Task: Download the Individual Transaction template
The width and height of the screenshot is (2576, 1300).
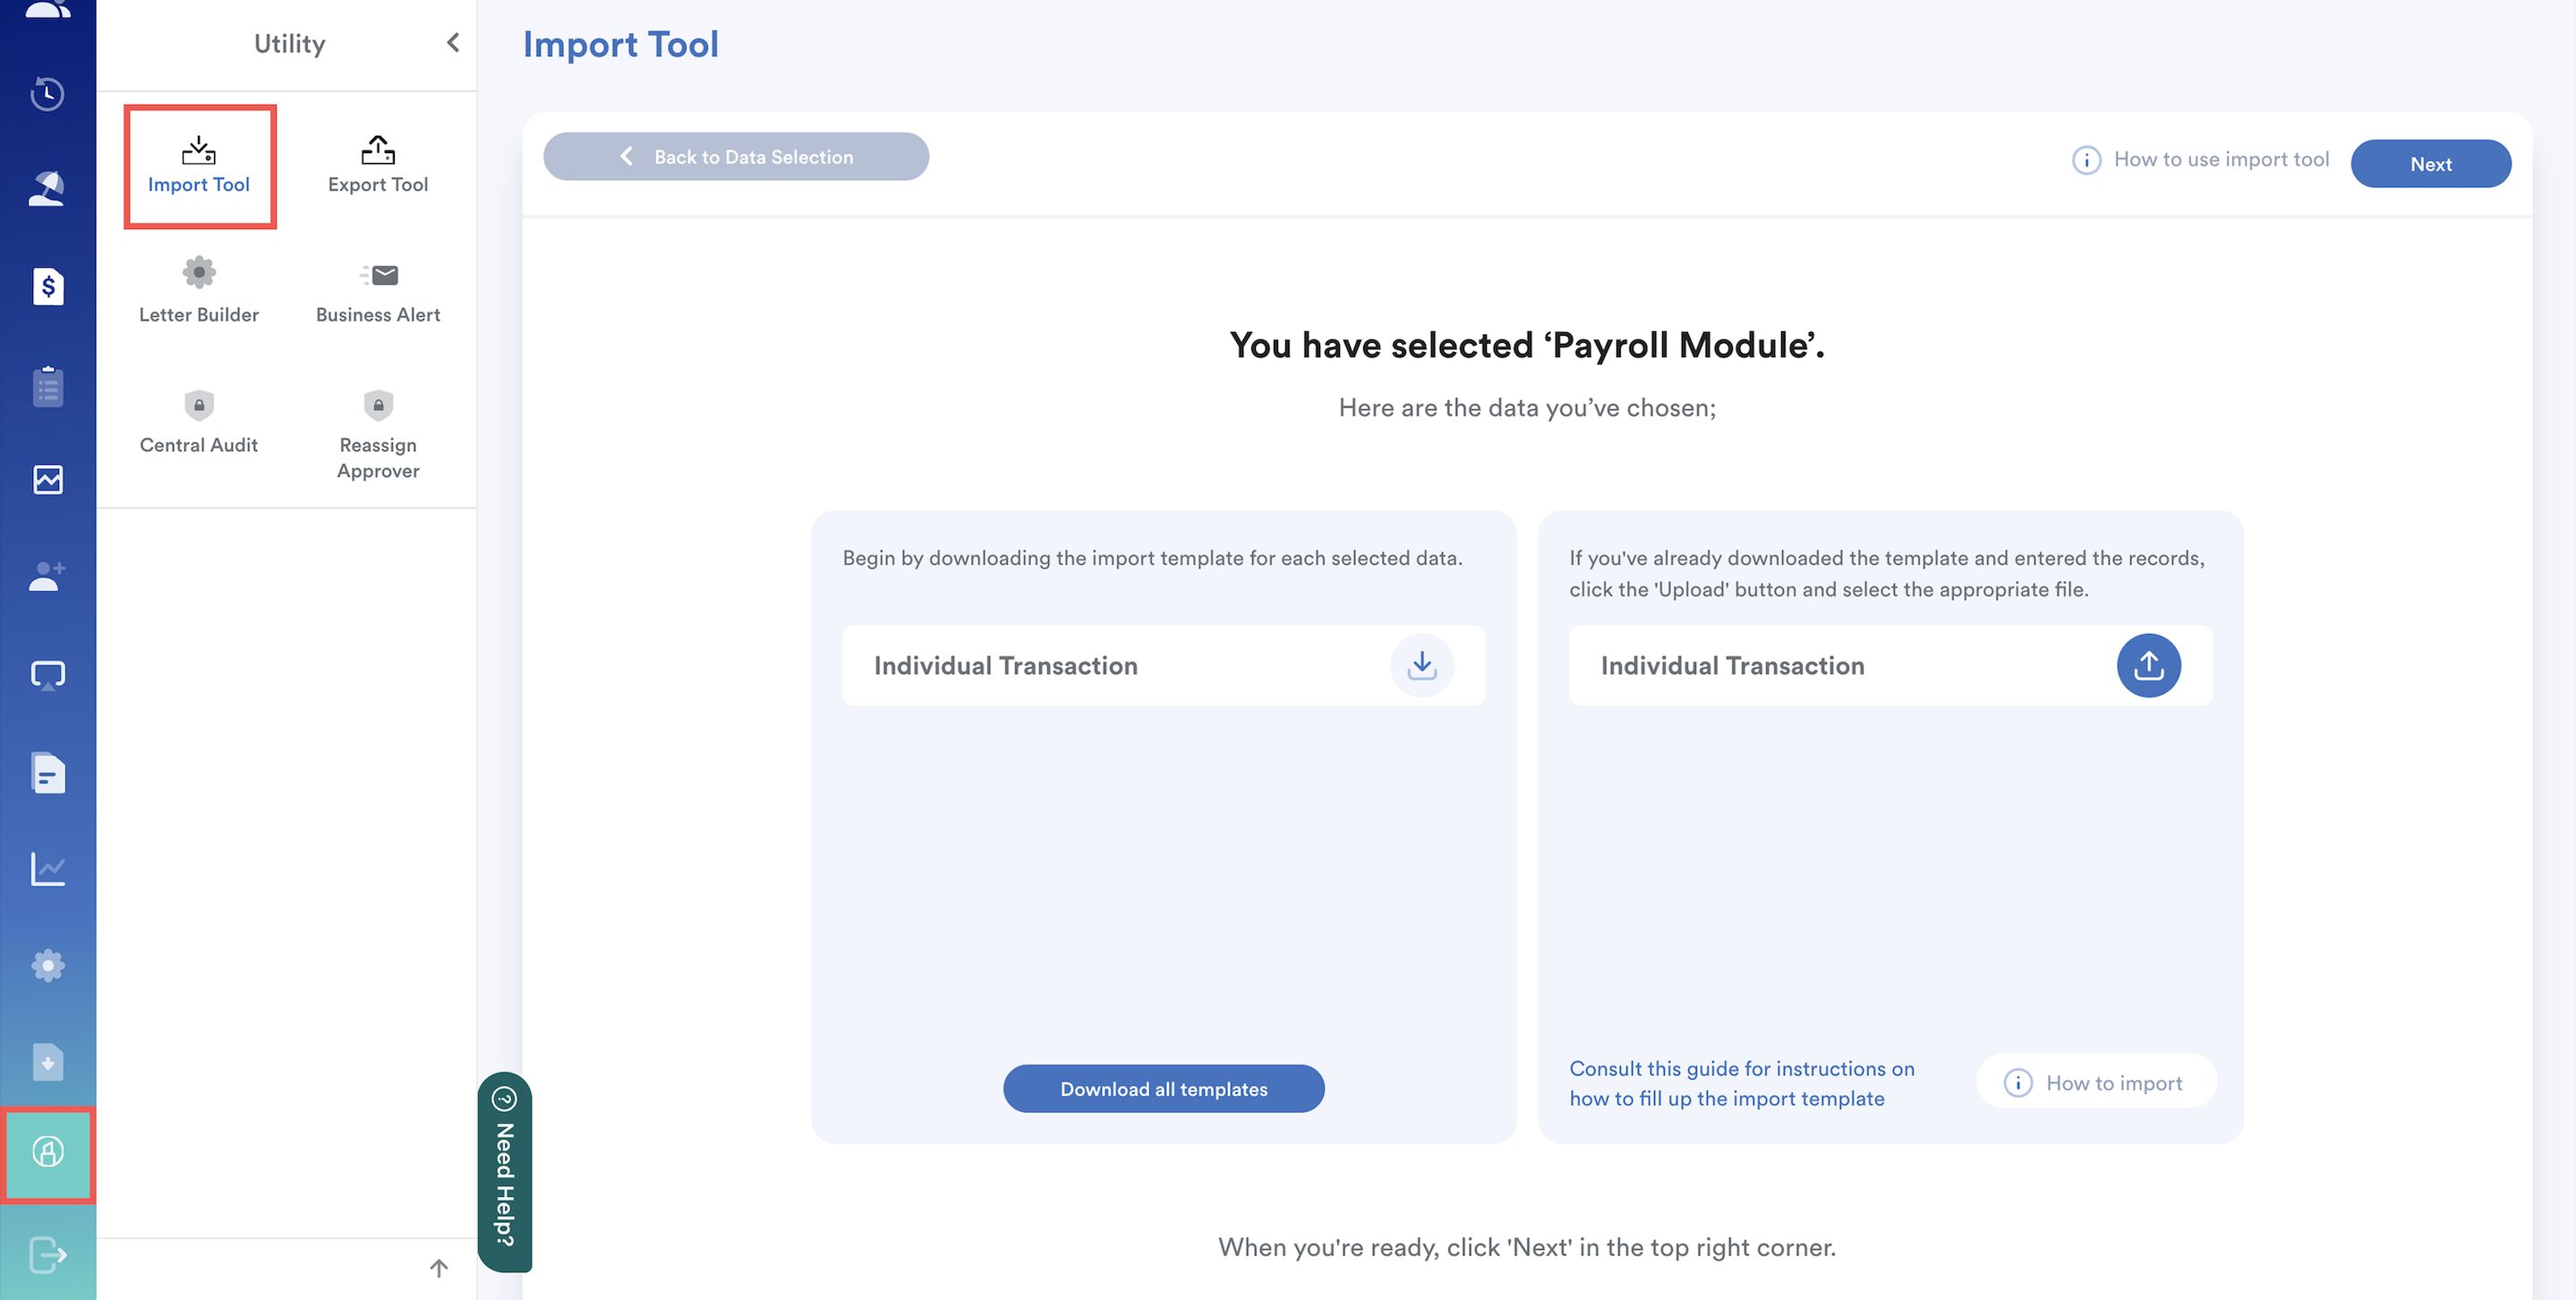Action: (x=1421, y=665)
